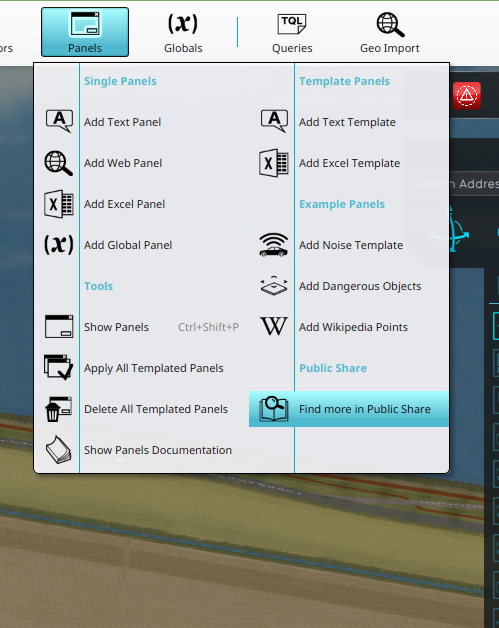Screen dimensions: 499x628
Task: Click the Delete All Templated Panels trash icon
Action: [x=59, y=409]
